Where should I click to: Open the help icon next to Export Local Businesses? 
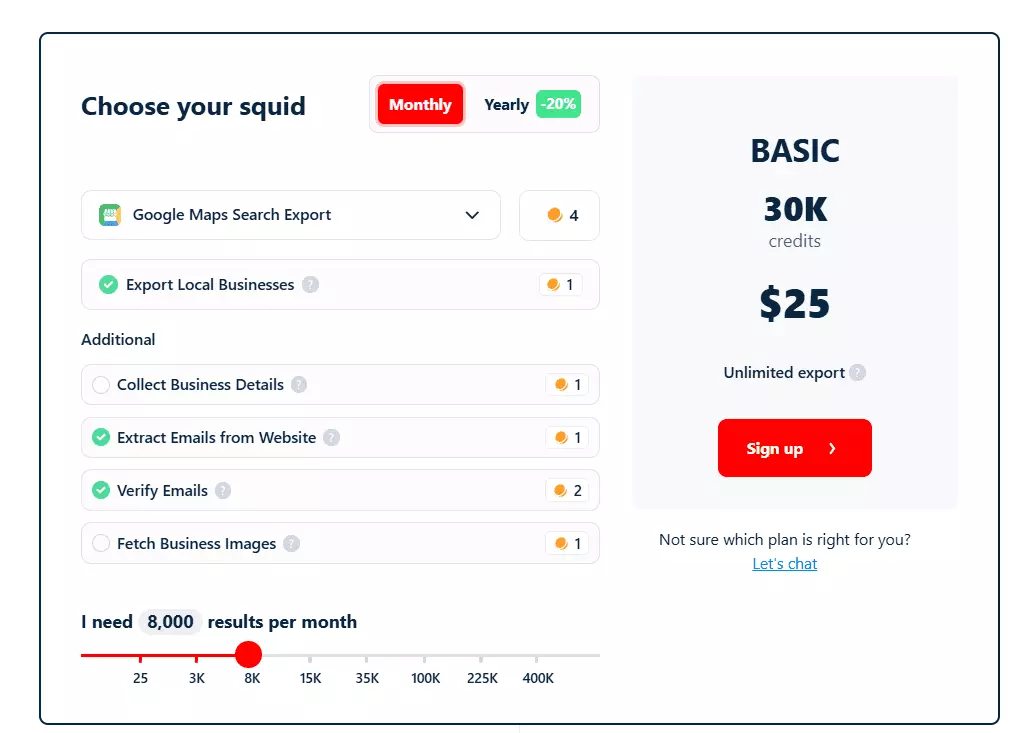tap(311, 284)
